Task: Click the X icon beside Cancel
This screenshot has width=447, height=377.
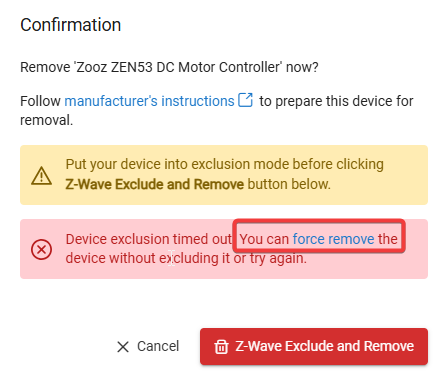Action: (x=123, y=347)
